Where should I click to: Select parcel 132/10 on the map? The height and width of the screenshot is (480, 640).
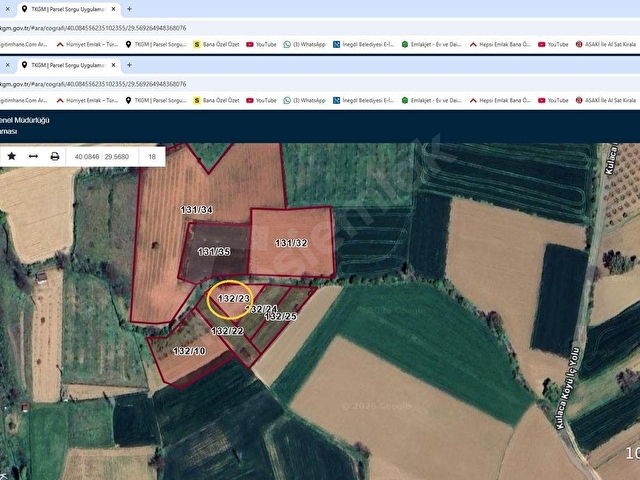(189, 351)
